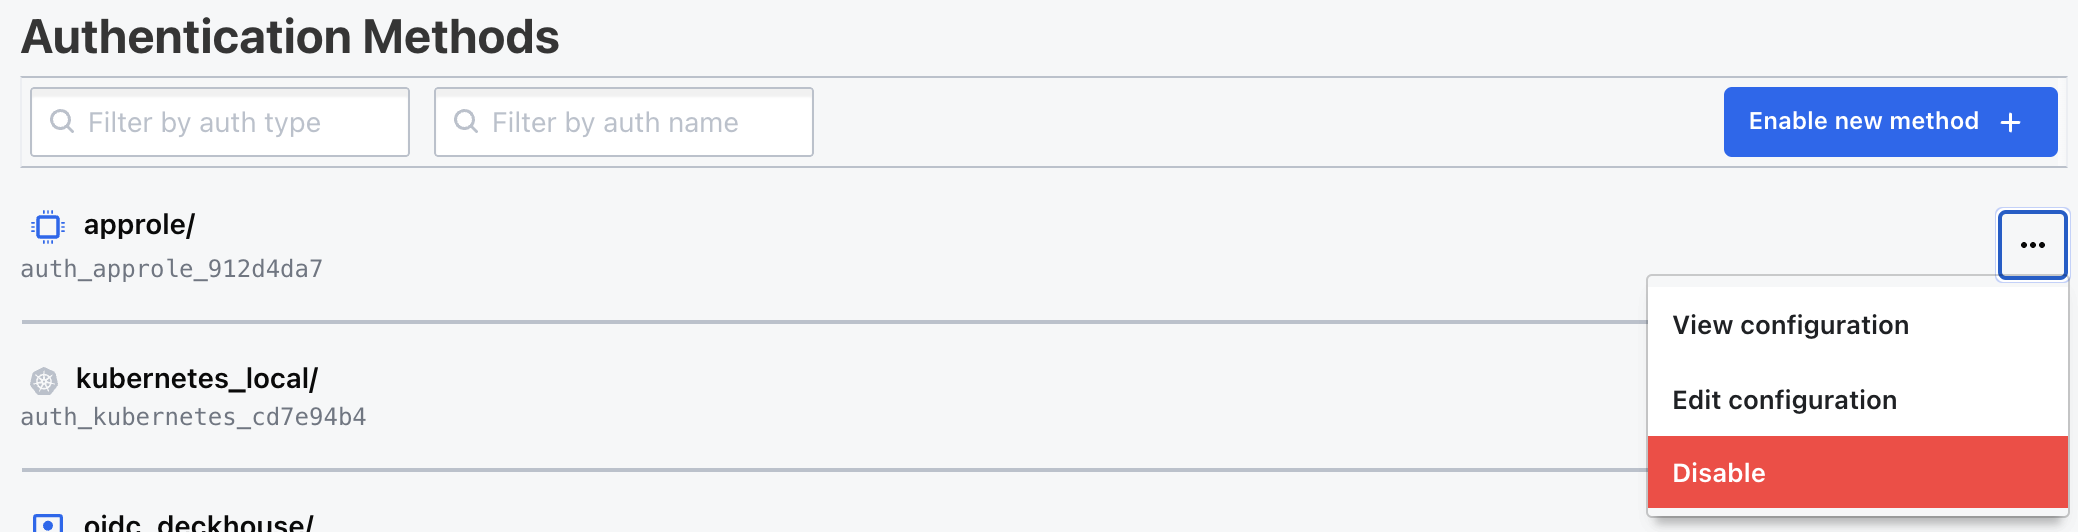
Task: Click the Authentication Methods heading
Action: (290, 37)
